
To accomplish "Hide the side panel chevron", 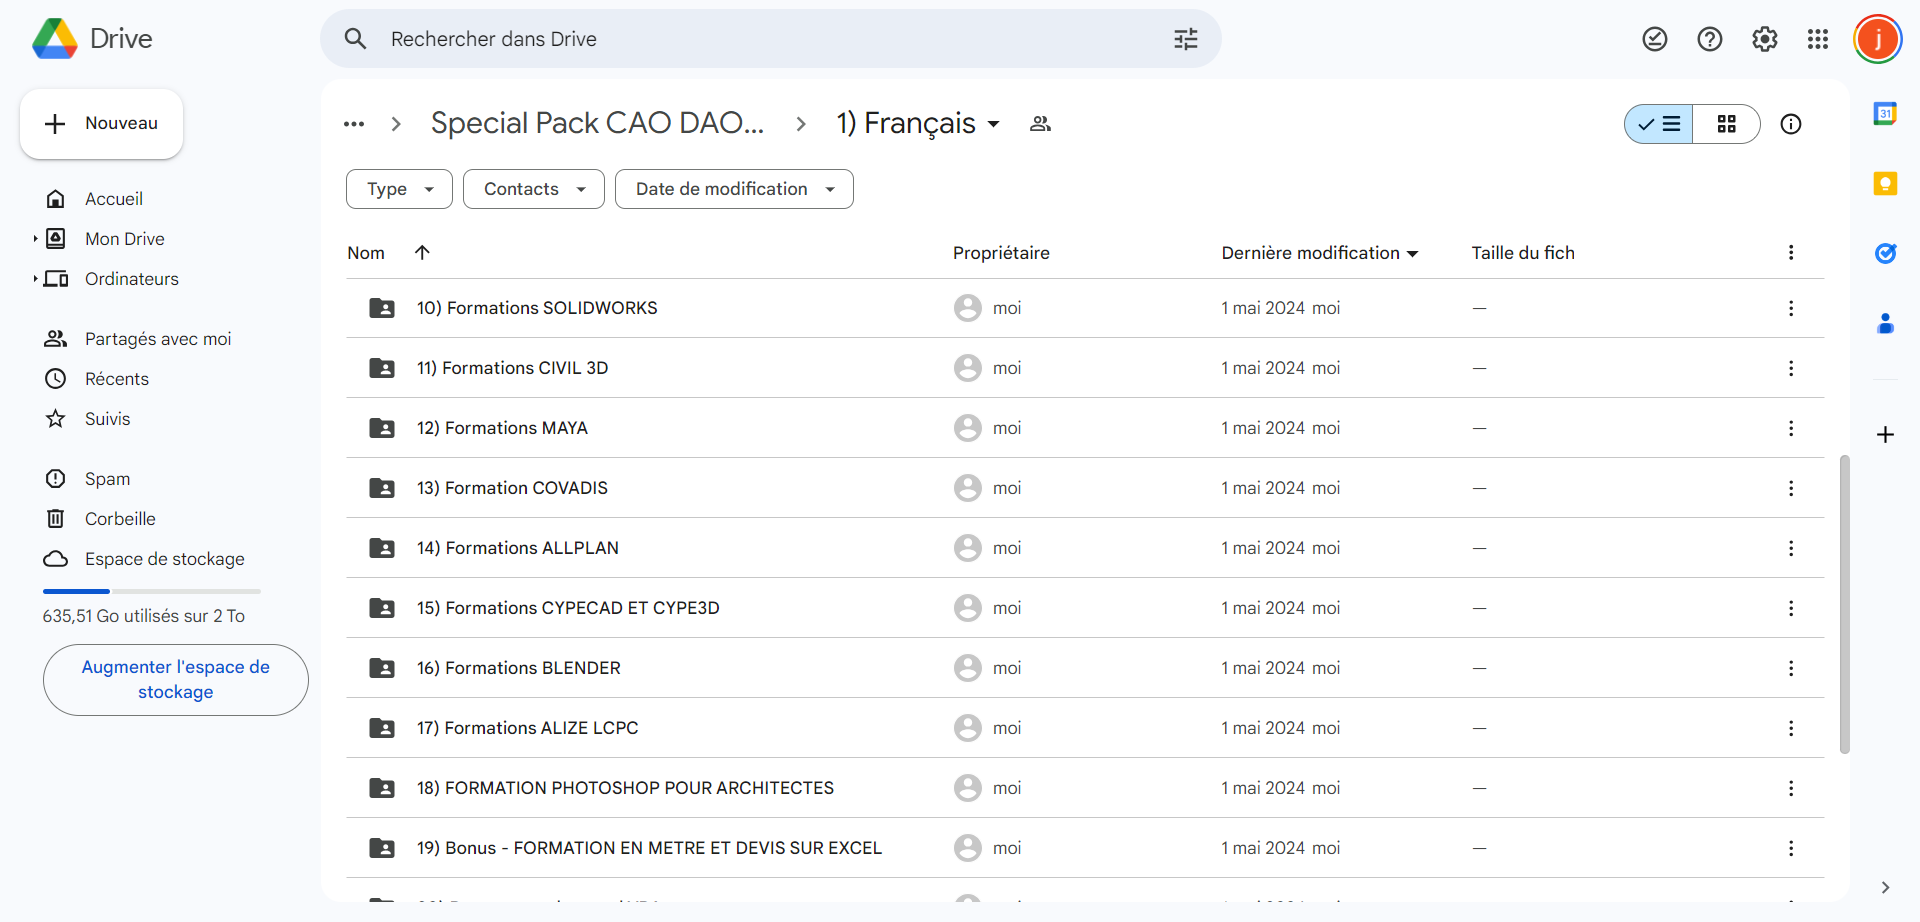I will pos(1885,887).
